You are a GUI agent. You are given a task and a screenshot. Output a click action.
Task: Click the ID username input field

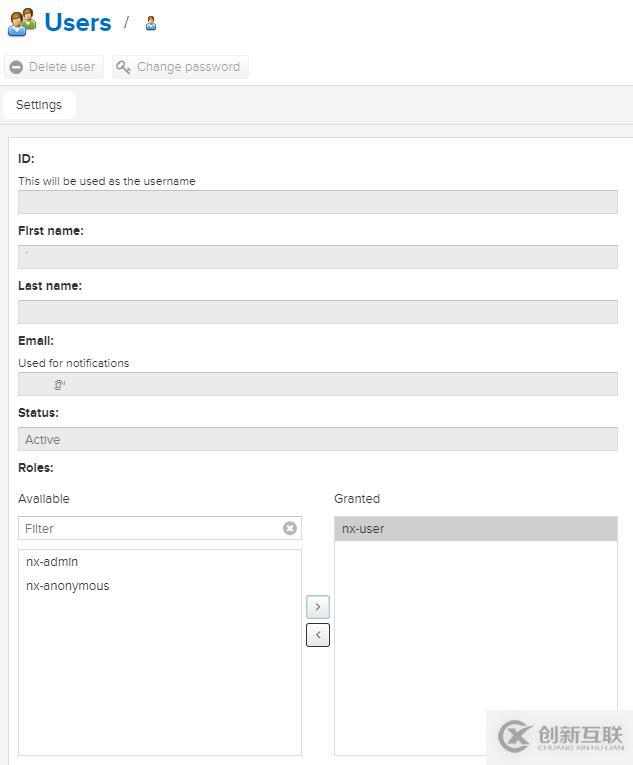point(317,202)
